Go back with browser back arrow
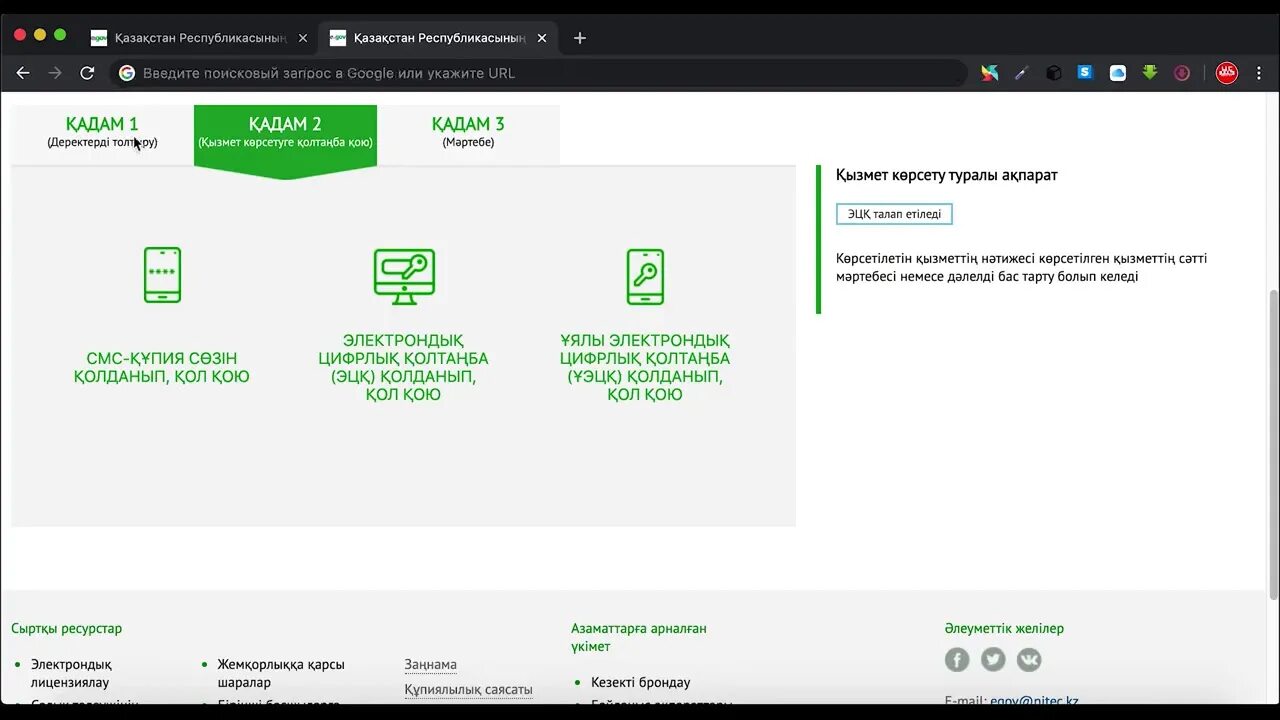This screenshot has width=1280, height=720. point(23,73)
